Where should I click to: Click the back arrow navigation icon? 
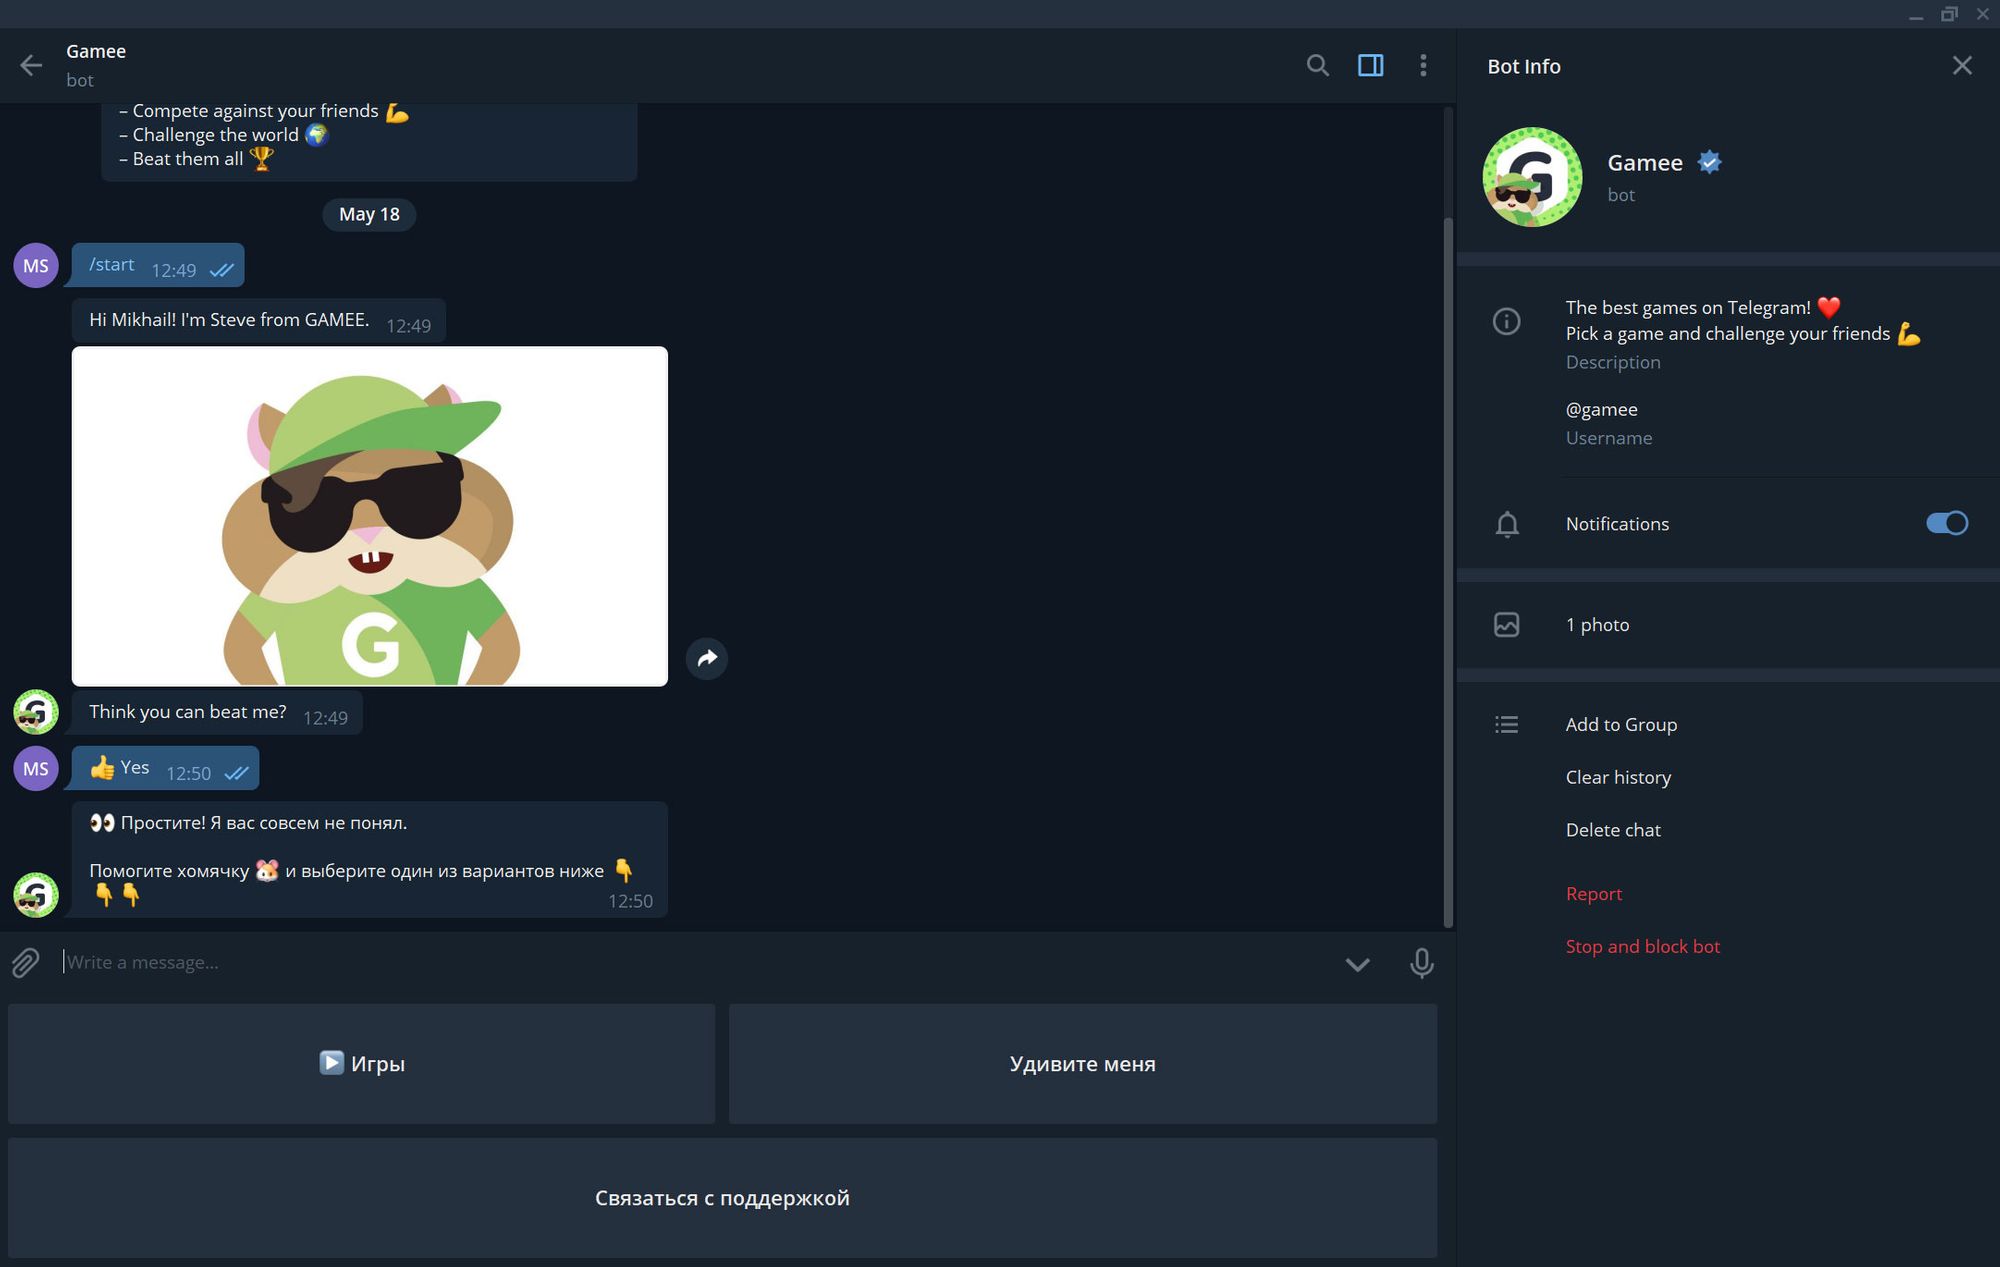[x=31, y=63]
